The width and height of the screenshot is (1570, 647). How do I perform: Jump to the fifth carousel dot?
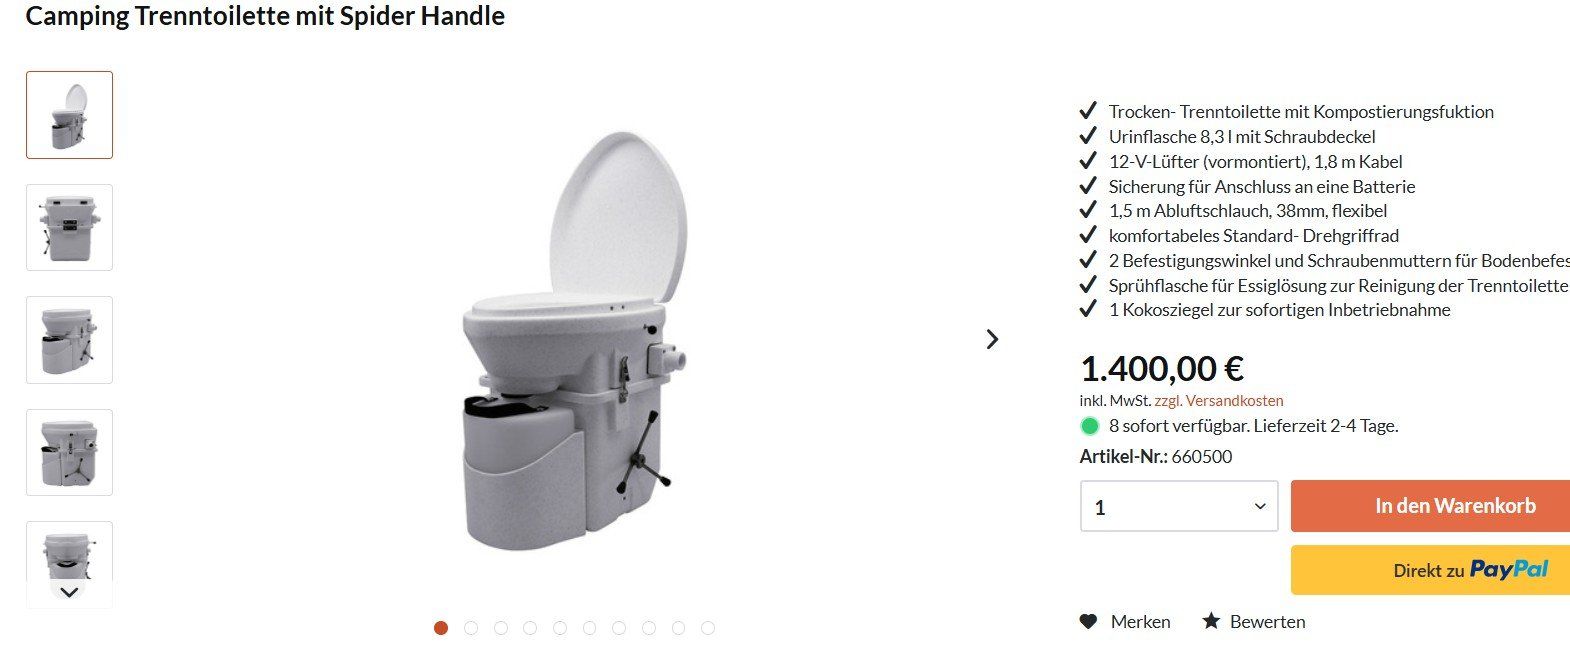coord(560,628)
